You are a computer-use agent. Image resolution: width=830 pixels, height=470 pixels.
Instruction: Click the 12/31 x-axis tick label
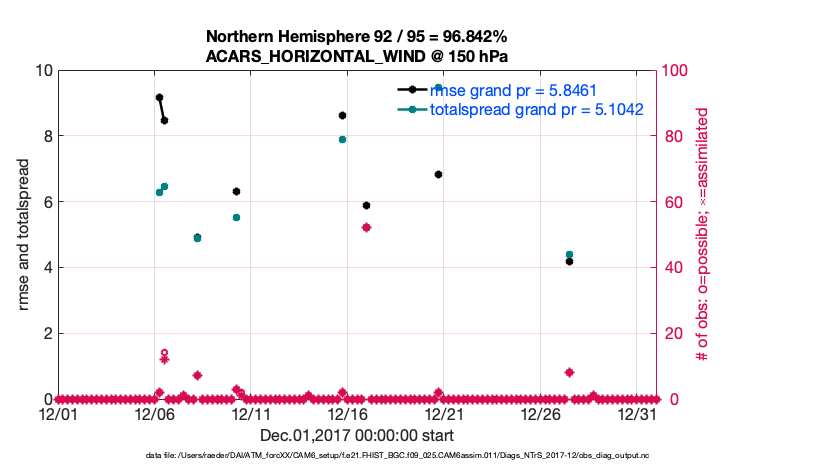coord(637,413)
